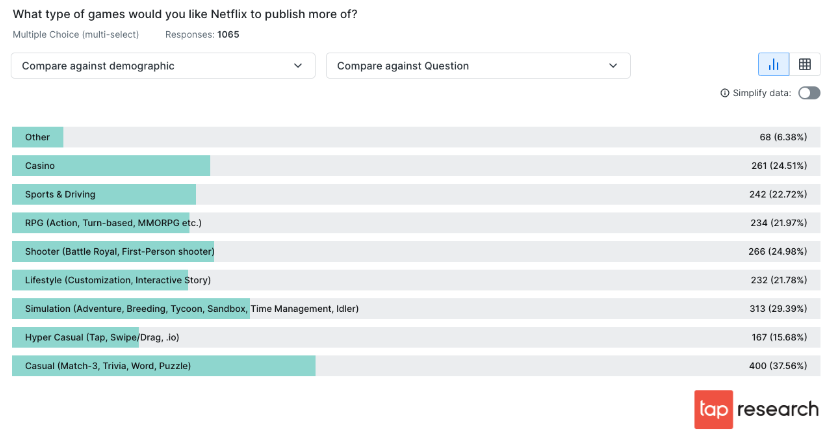Click the value 234 (21.97%)
The width and height of the screenshot is (837, 437).
tap(778, 223)
